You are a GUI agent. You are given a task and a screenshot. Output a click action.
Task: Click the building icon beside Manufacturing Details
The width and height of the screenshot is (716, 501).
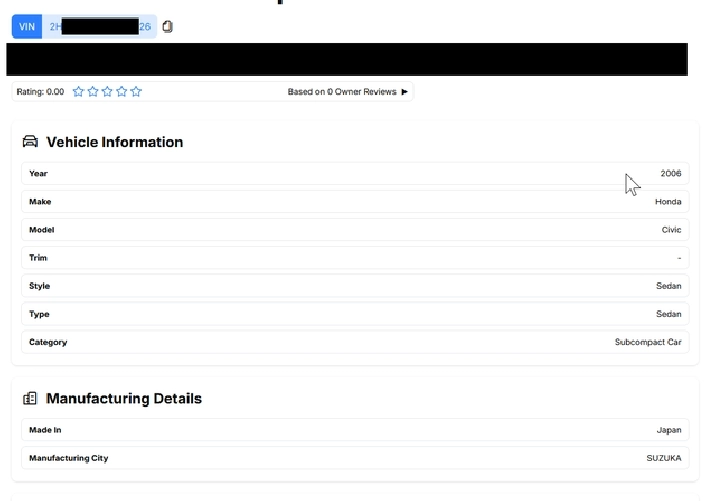point(30,398)
